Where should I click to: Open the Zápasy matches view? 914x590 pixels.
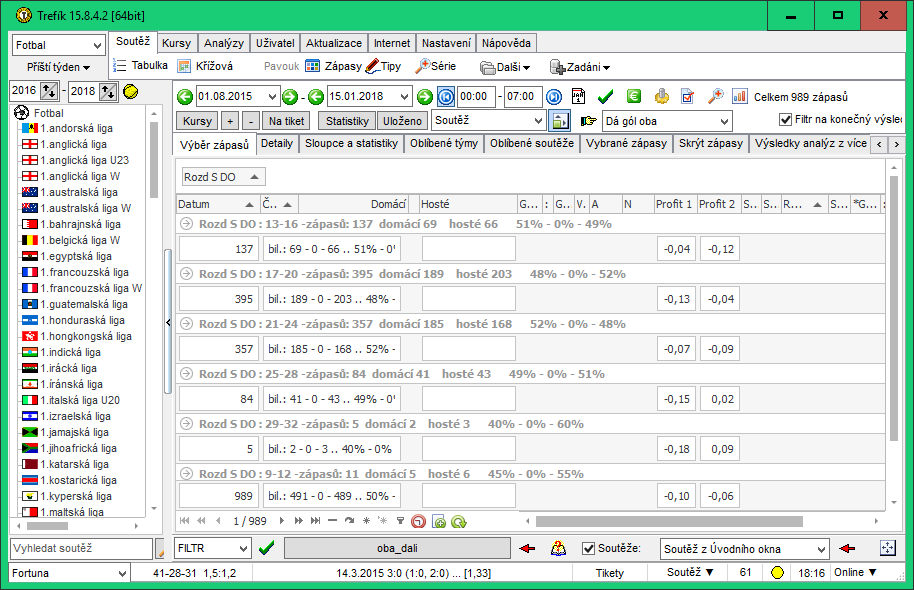(x=334, y=66)
